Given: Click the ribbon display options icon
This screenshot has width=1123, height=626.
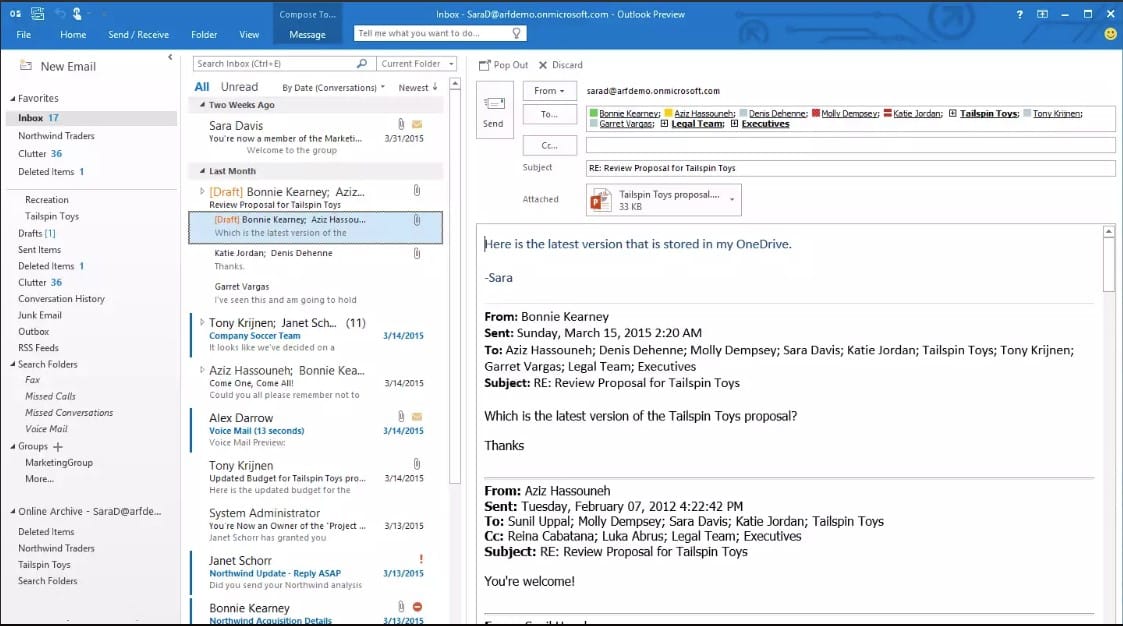Looking at the screenshot, I should pos(1042,14).
